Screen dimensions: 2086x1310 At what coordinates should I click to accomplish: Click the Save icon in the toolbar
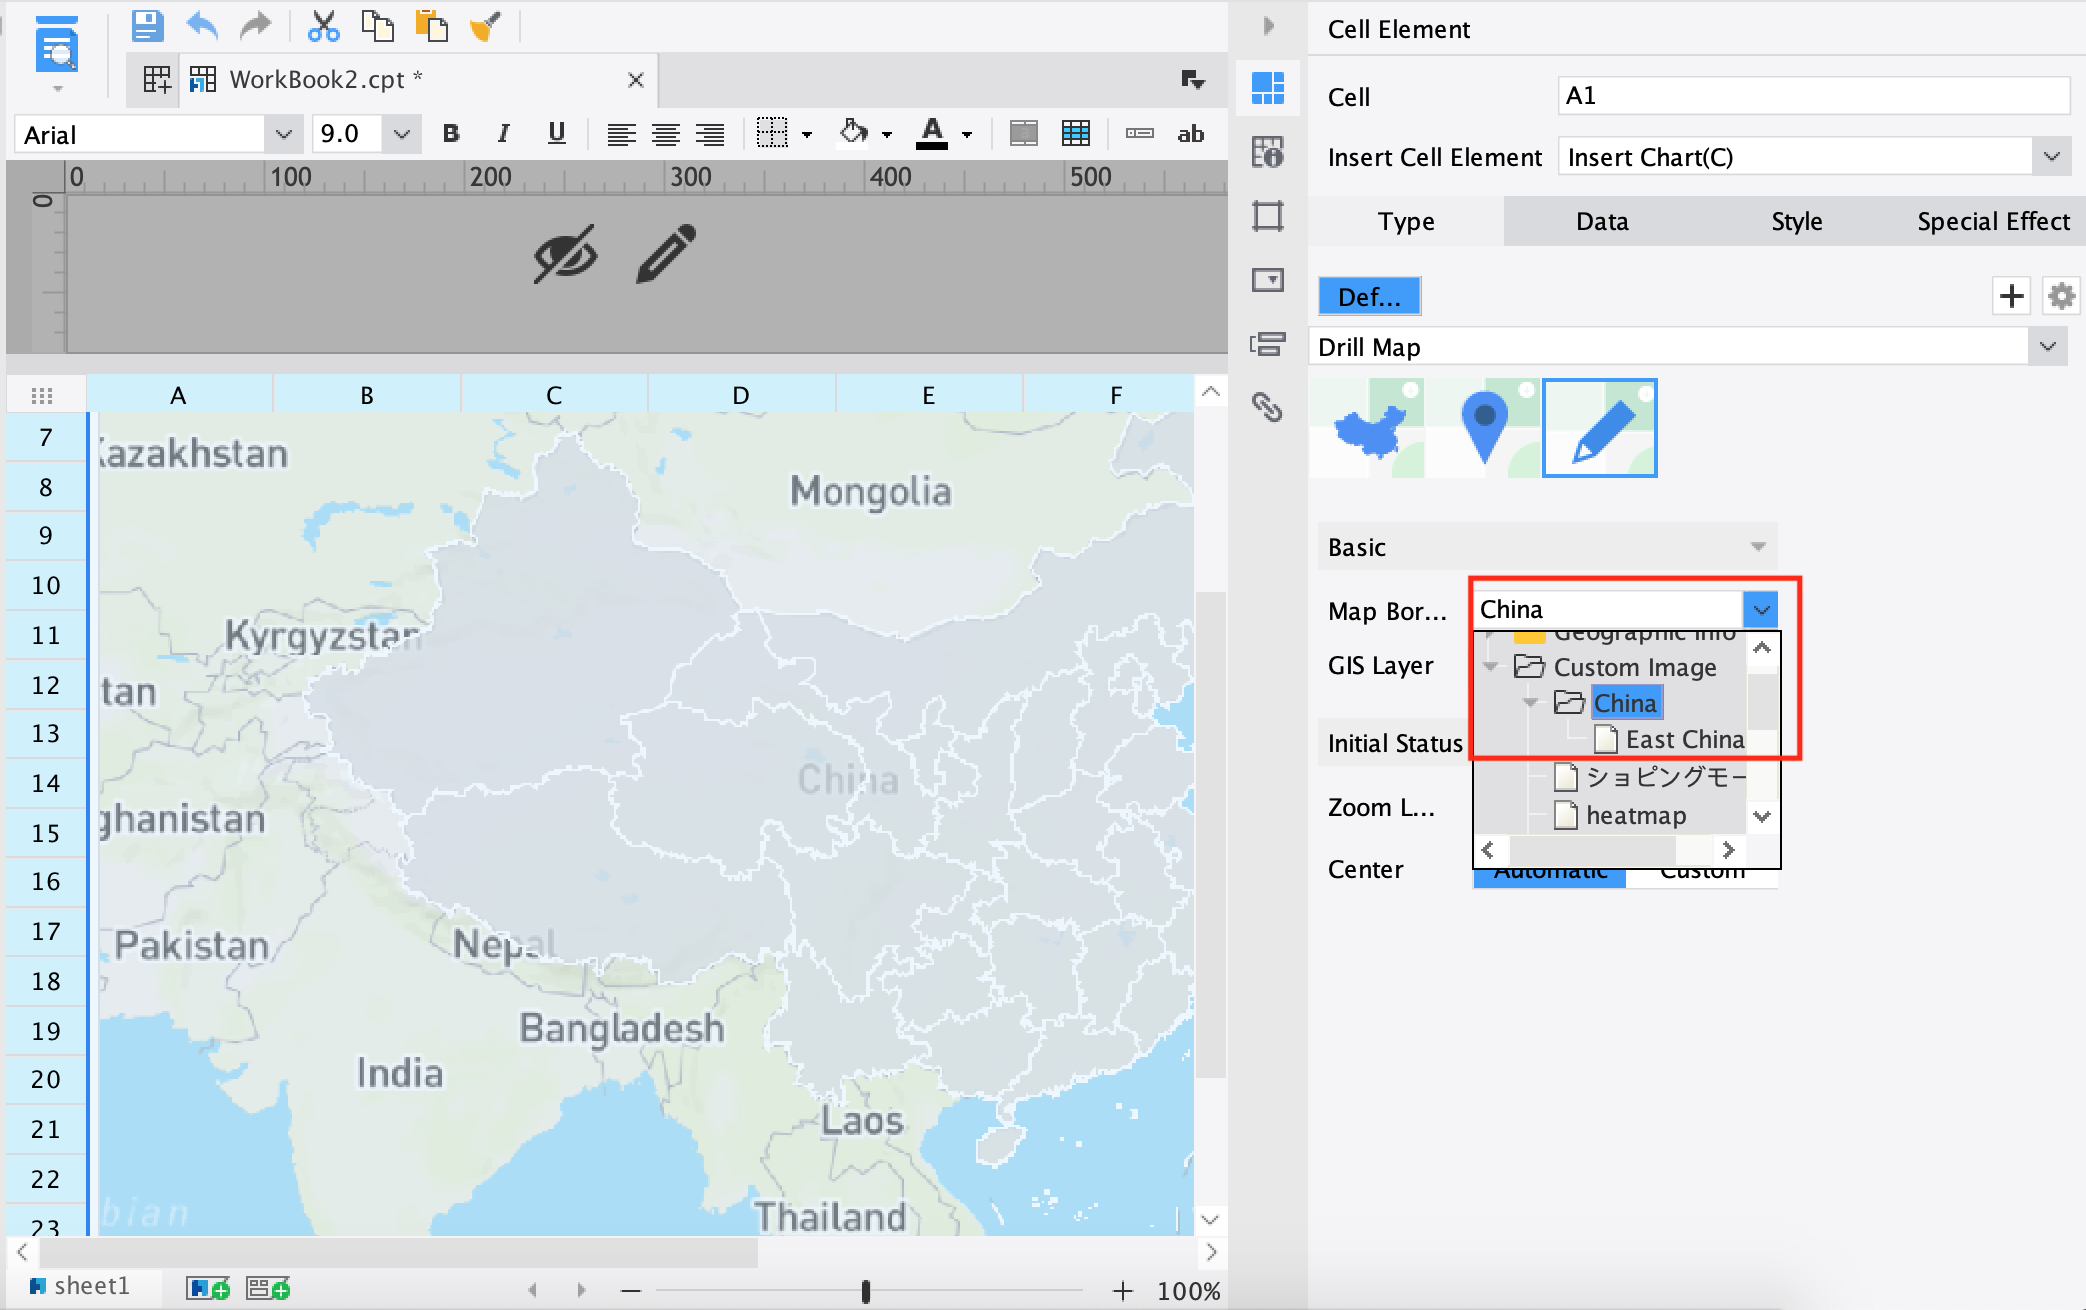pyautogui.click(x=147, y=26)
